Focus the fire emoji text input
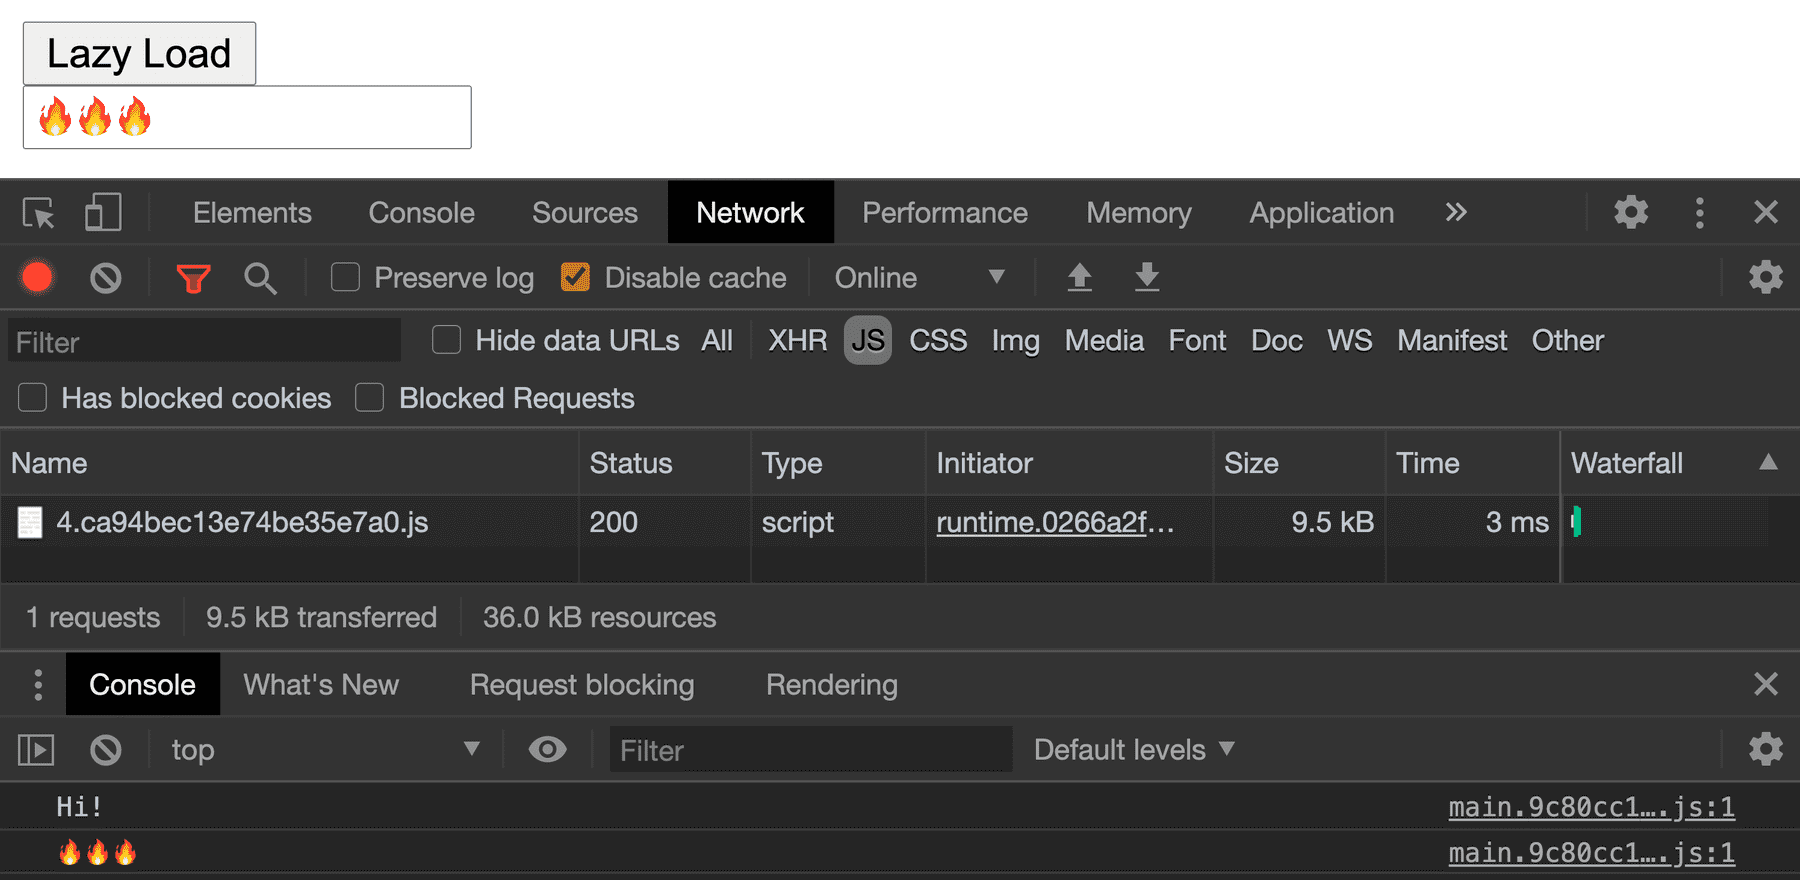The image size is (1800, 880). [x=247, y=117]
